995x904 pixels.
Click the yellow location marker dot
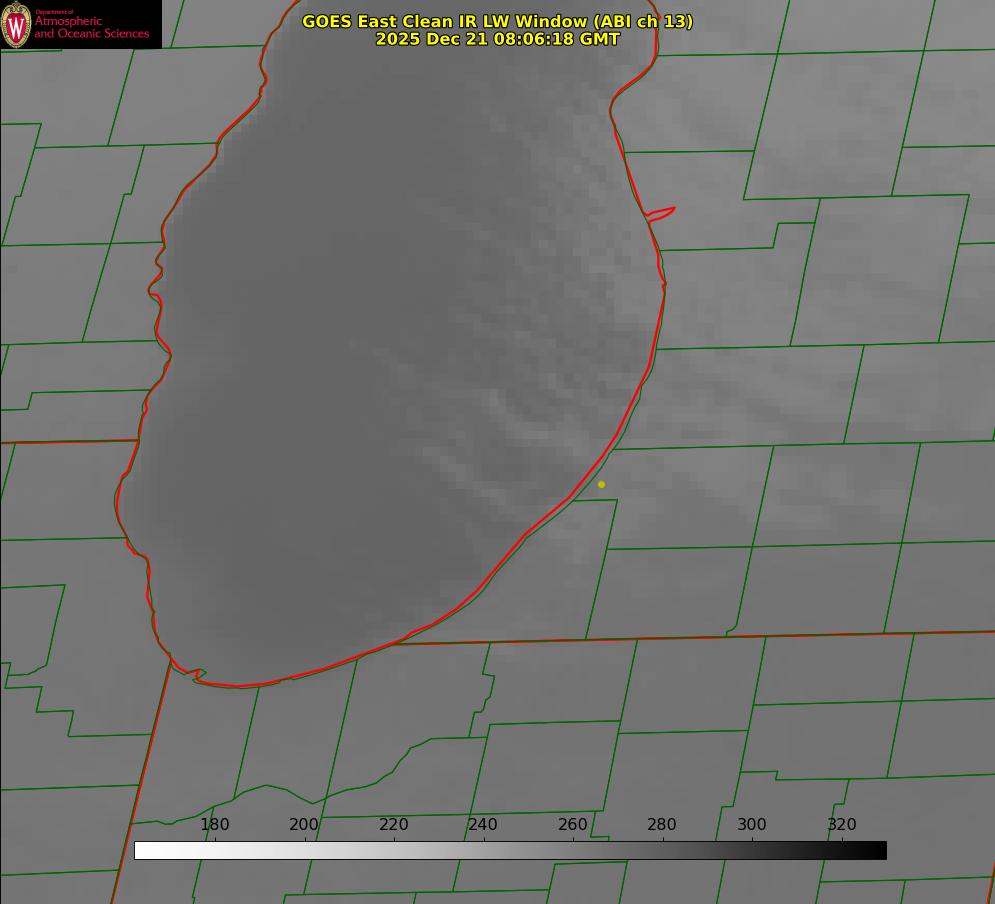click(x=602, y=485)
